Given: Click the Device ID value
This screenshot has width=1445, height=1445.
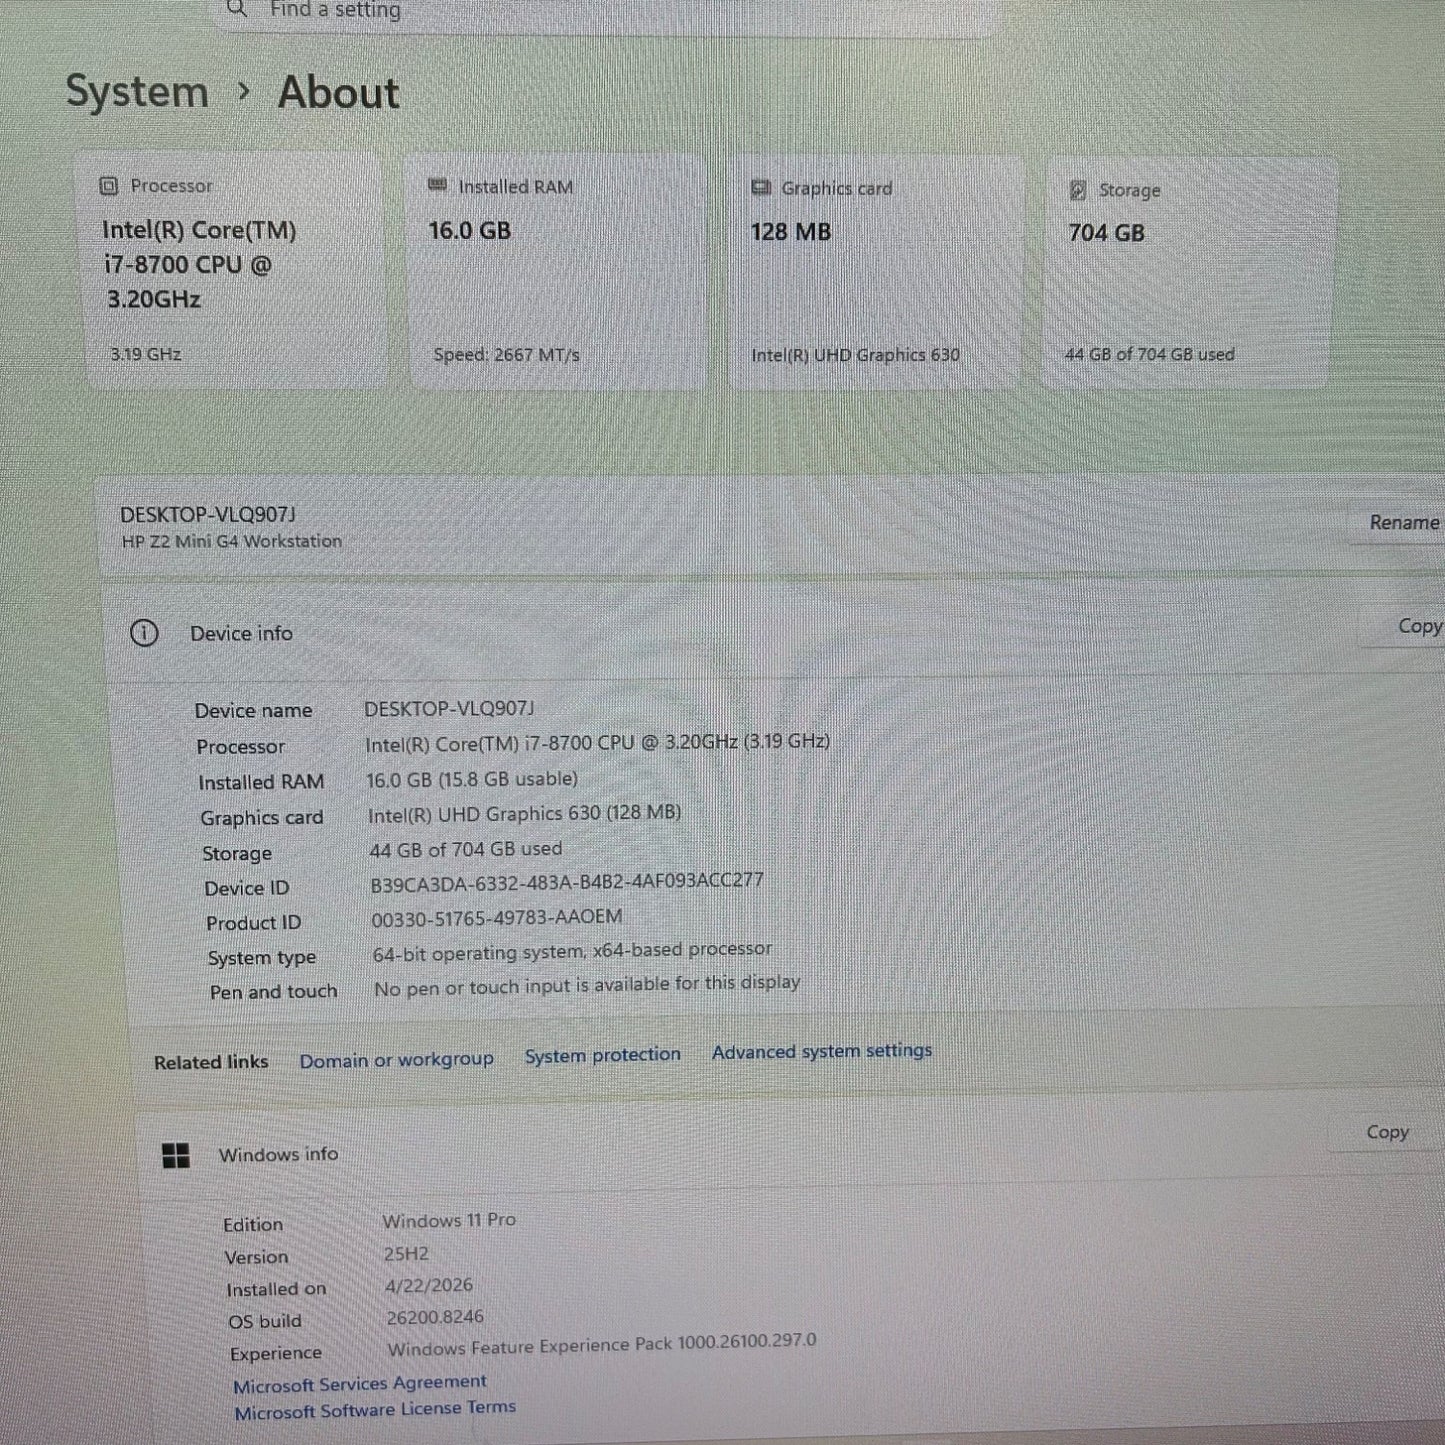Looking at the screenshot, I should pyautogui.click(x=567, y=882).
